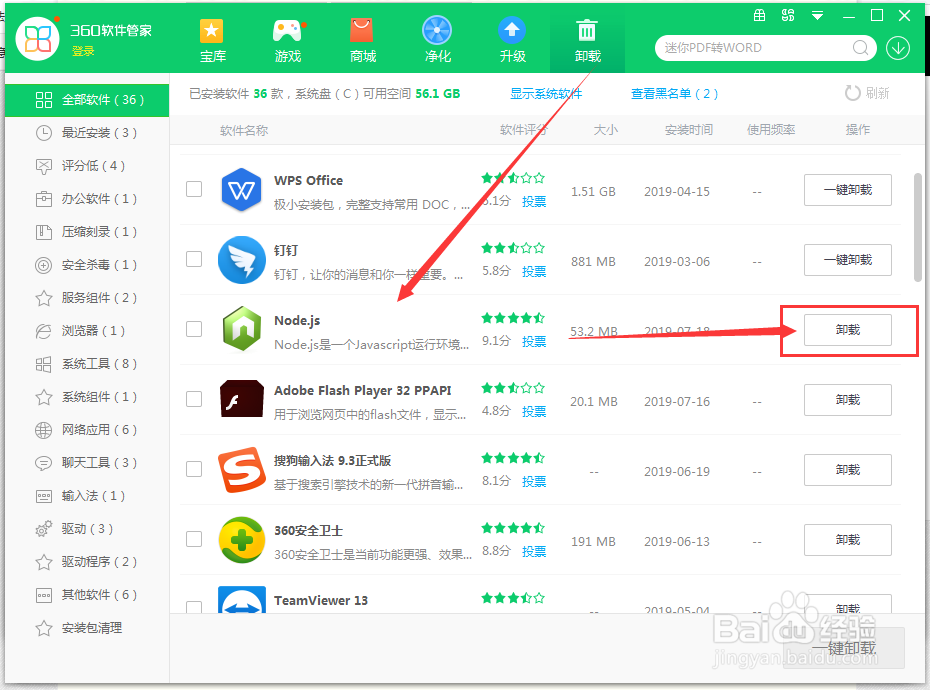930x690 pixels.
Task: Open the 商城 shopping bag tab
Action: pyautogui.click(x=362, y=40)
